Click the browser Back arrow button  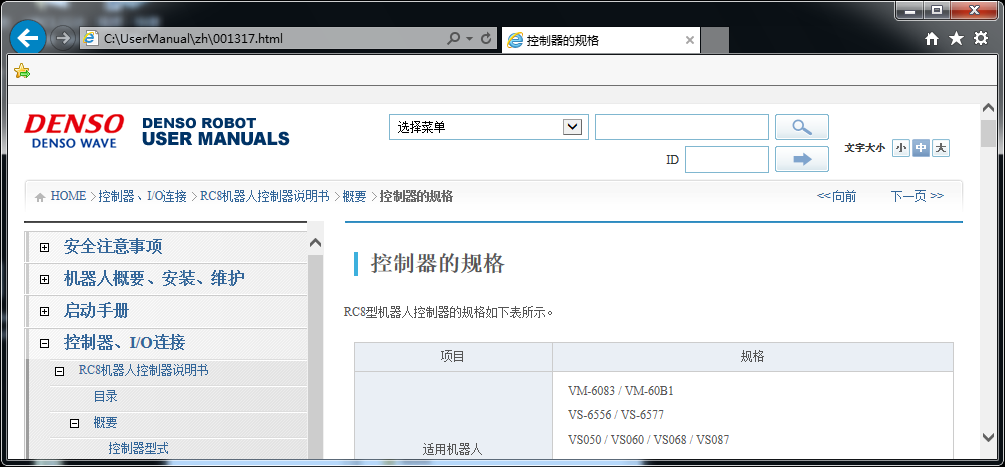[x=27, y=38]
